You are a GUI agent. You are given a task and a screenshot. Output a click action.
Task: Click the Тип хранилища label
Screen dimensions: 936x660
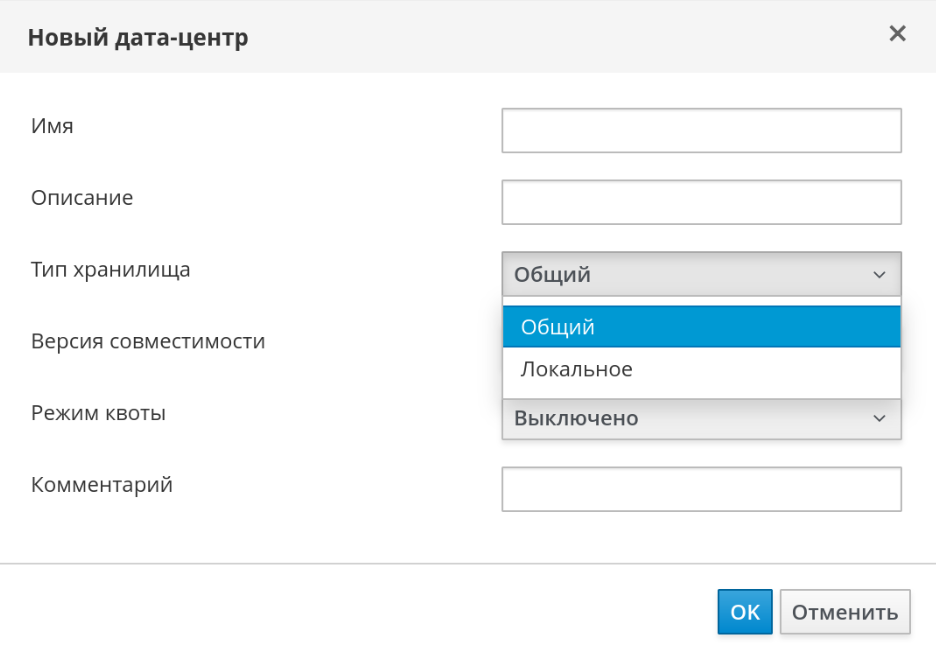(110, 269)
